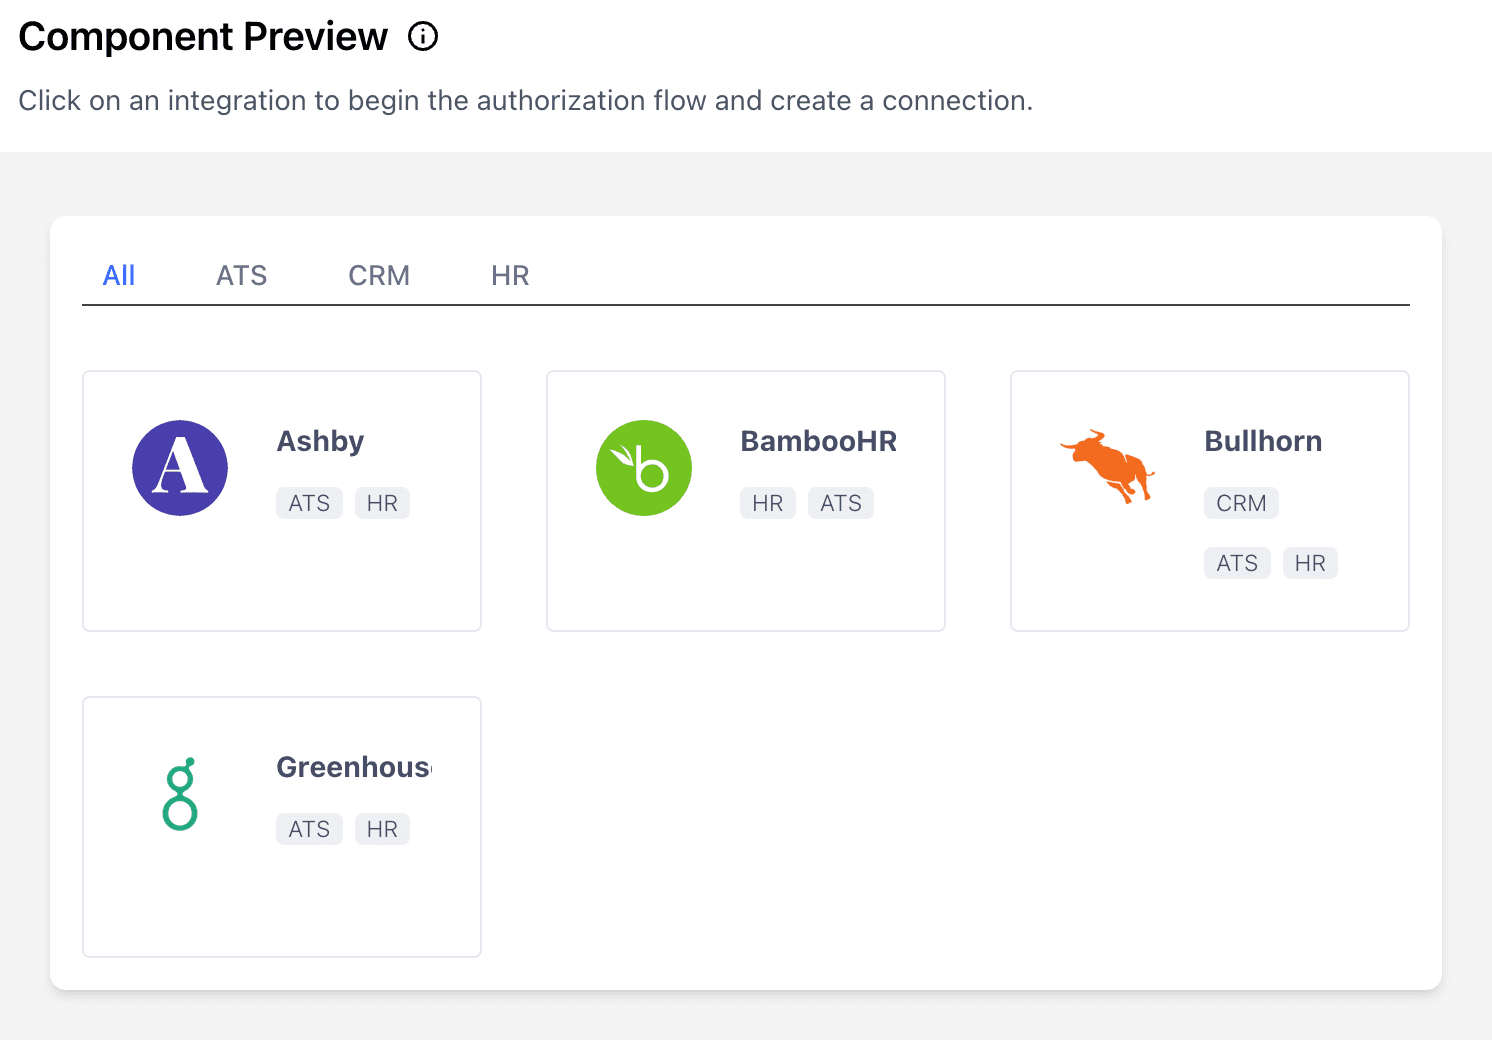1492x1040 pixels.
Task: Click the ATS badge on Greenhouse card
Action: coord(309,829)
